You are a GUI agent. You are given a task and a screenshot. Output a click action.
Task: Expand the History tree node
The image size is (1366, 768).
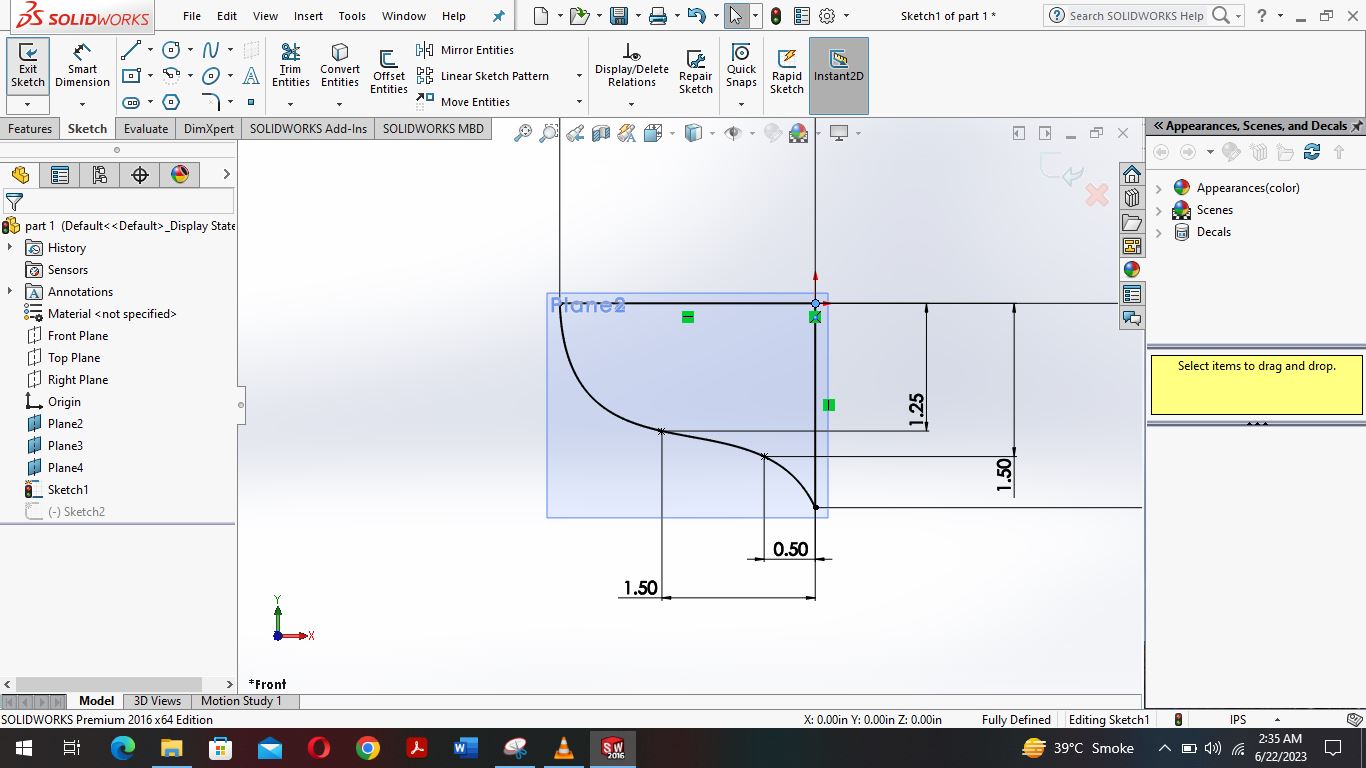[10, 247]
